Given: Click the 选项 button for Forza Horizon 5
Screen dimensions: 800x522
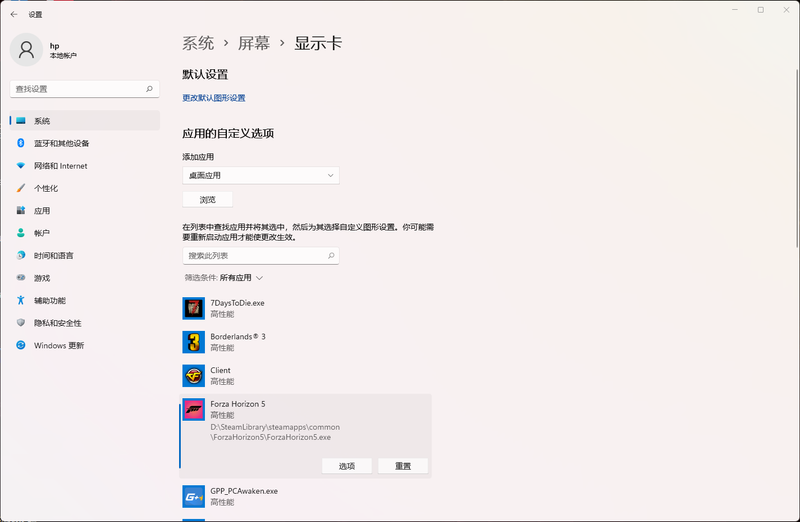Looking at the screenshot, I should [x=347, y=466].
